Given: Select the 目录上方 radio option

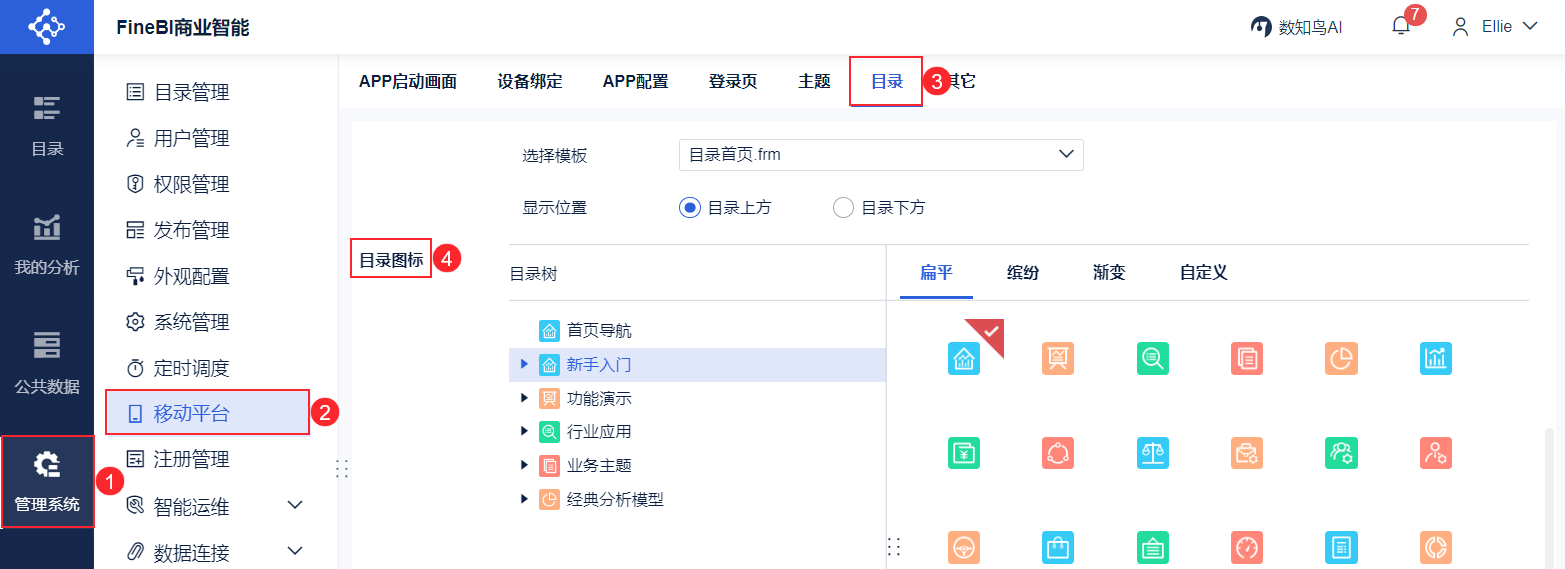Looking at the screenshot, I should tap(688, 208).
